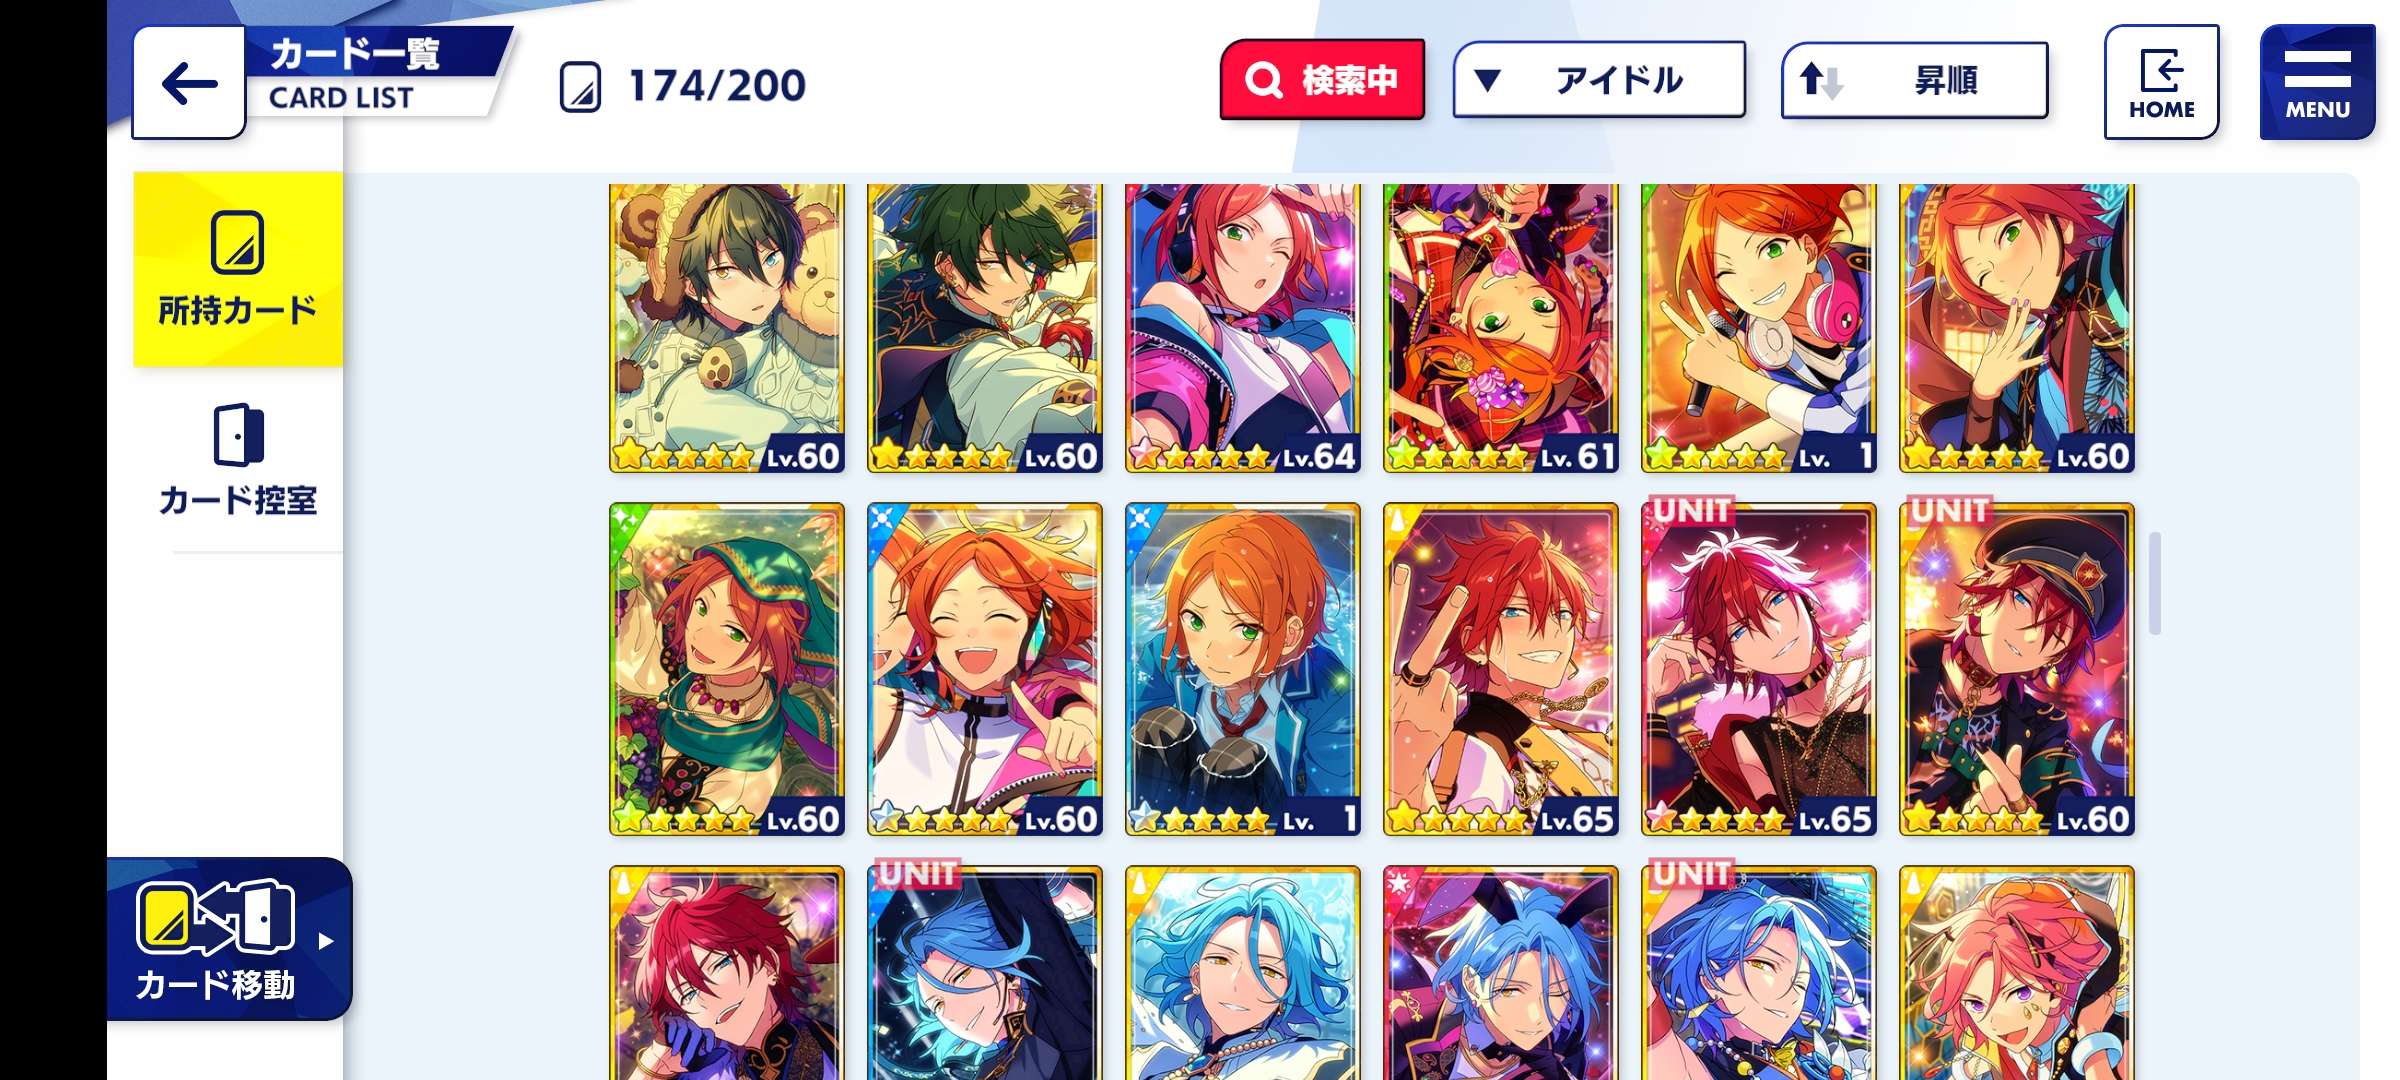
Task: Click the arrow on the カード移動 button
Action: point(325,941)
